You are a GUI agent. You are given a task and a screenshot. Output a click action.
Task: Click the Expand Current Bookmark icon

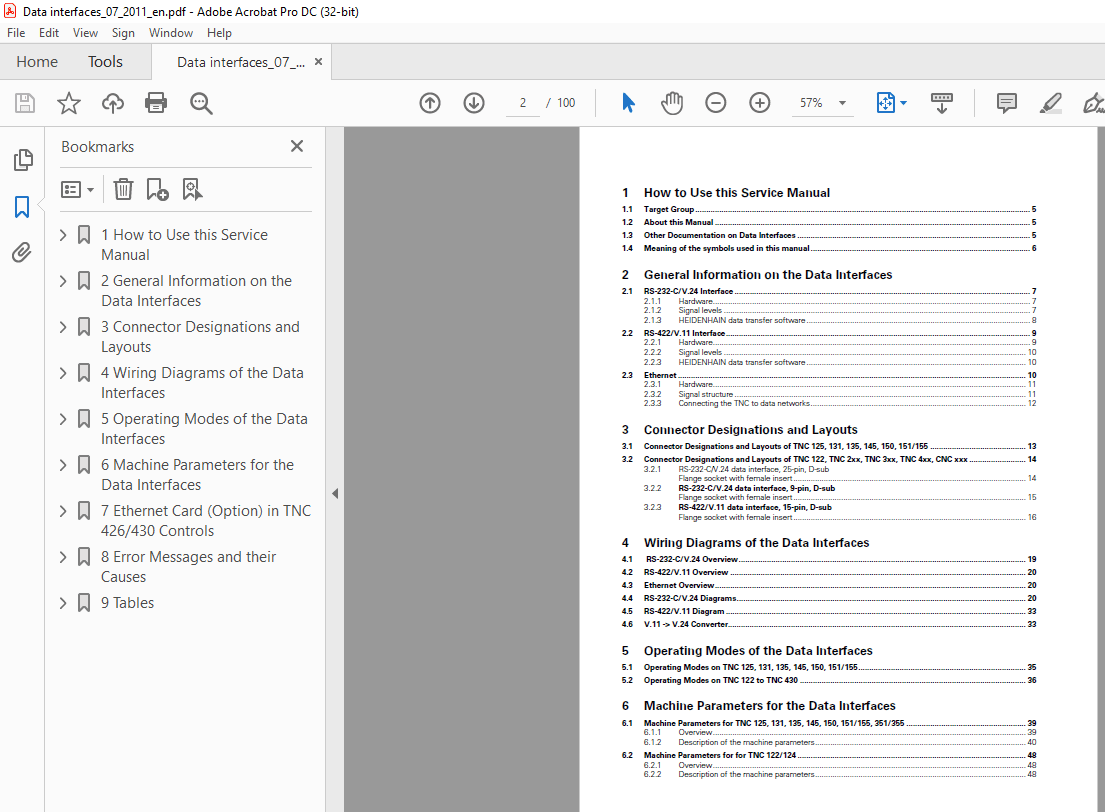click(x=192, y=189)
